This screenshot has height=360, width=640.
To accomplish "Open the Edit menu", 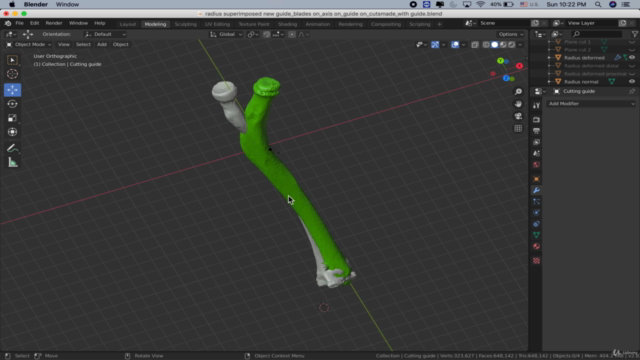I will pos(34,23).
